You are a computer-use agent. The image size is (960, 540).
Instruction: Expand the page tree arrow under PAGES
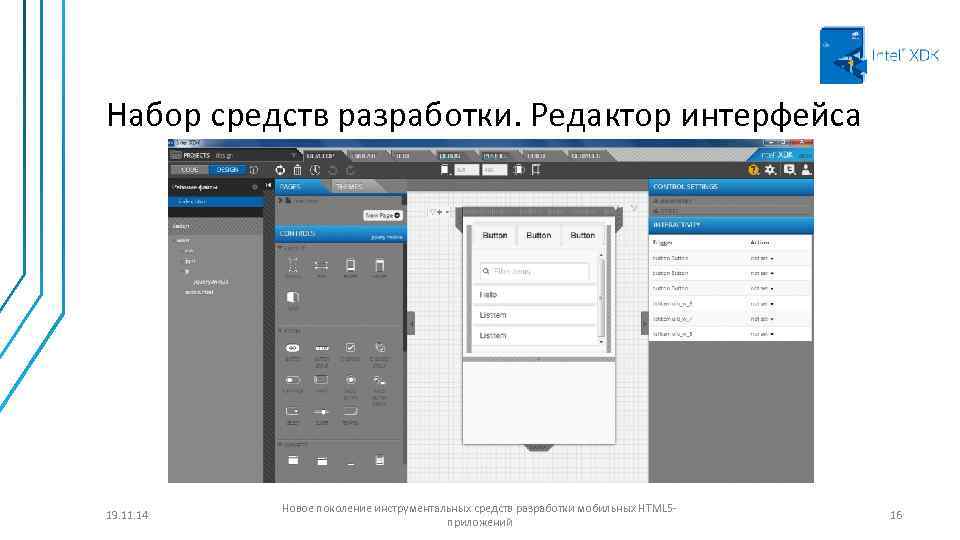coord(280,200)
